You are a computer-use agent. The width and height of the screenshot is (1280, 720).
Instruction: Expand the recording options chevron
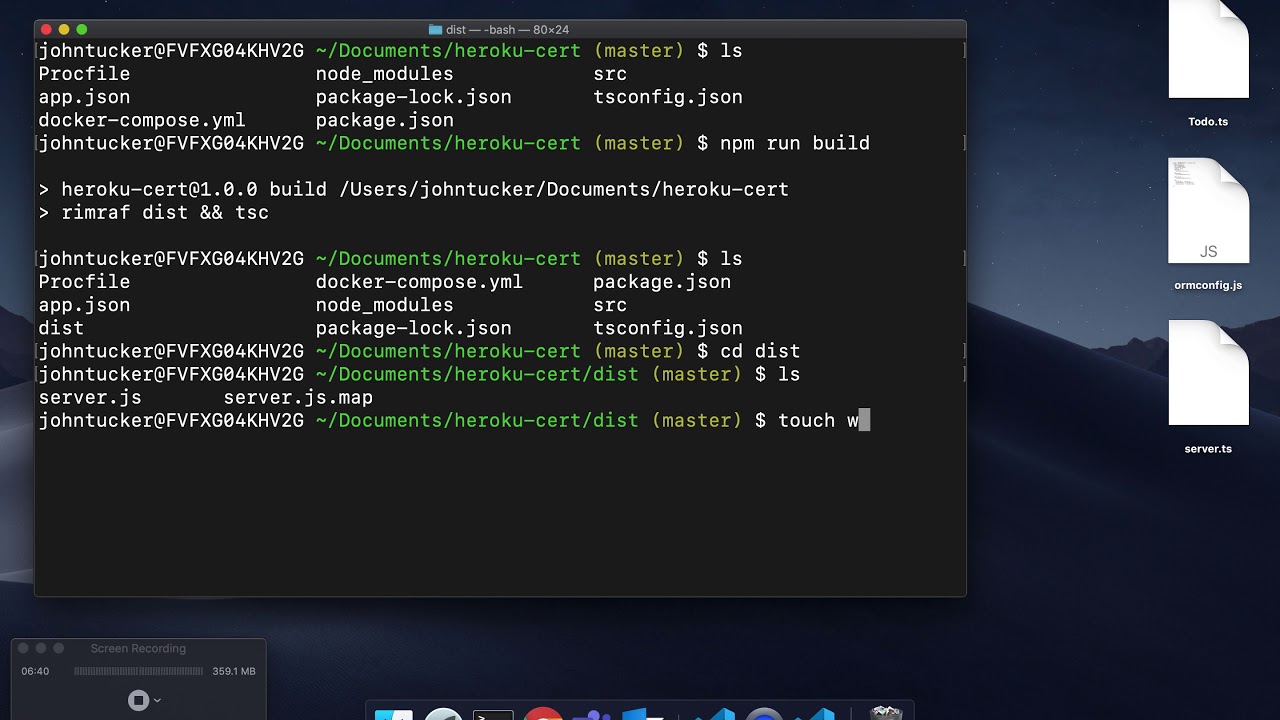point(158,700)
